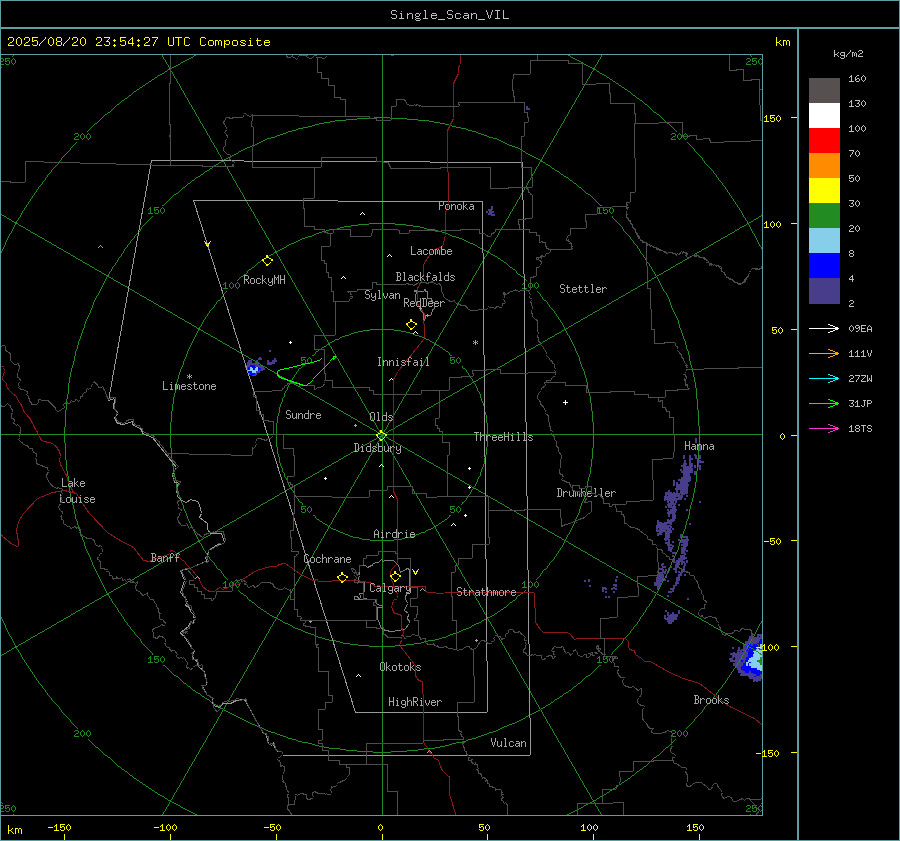This screenshot has width=900, height=841.
Task: Click the magenta 18TS track arrow
Action: pos(824,428)
